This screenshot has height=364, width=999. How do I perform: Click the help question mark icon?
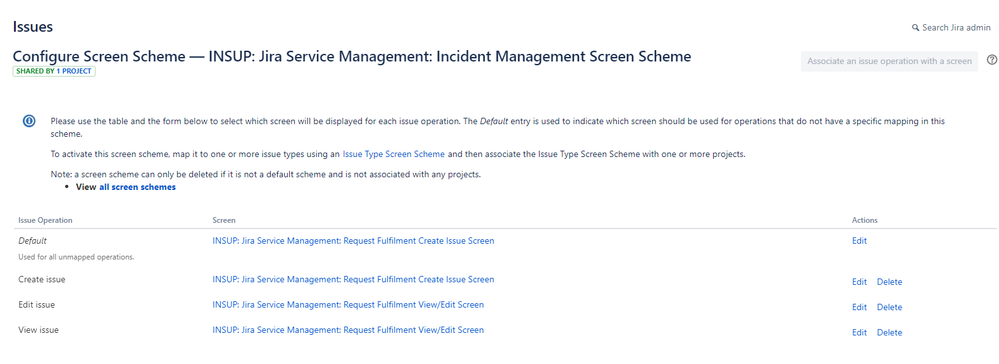[x=991, y=60]
